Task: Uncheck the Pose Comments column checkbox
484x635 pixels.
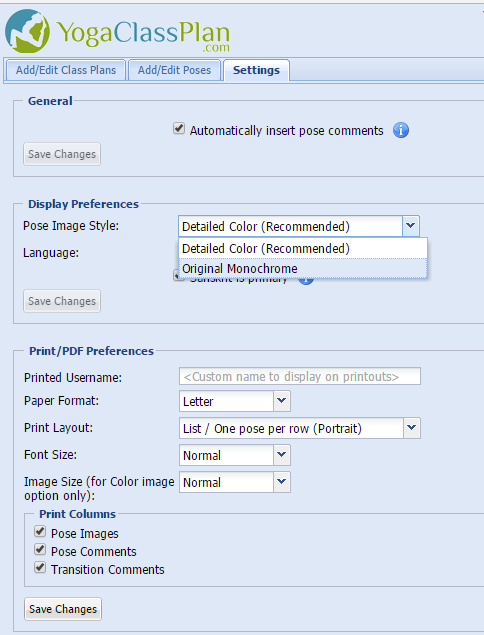Action: (x=40, y=550)
